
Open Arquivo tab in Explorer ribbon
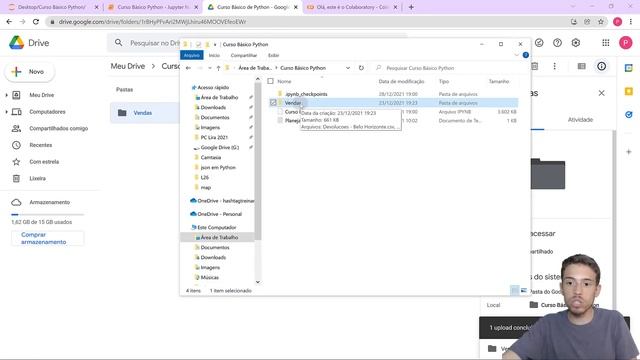191,55
